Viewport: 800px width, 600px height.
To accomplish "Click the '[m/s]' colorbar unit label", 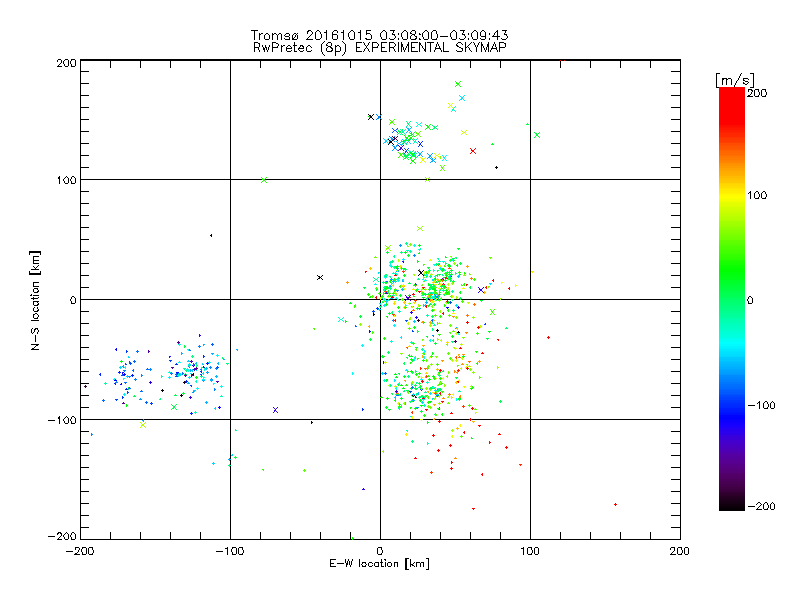I will pyautogui.click(x=735, y=80).
